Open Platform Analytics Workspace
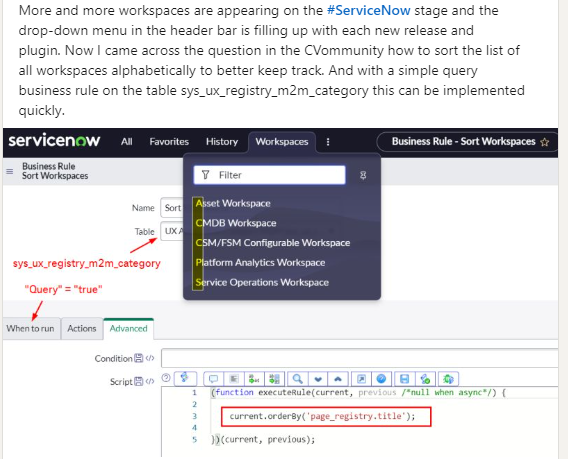Viewport: 568px width, 459px height. point(260,262)
